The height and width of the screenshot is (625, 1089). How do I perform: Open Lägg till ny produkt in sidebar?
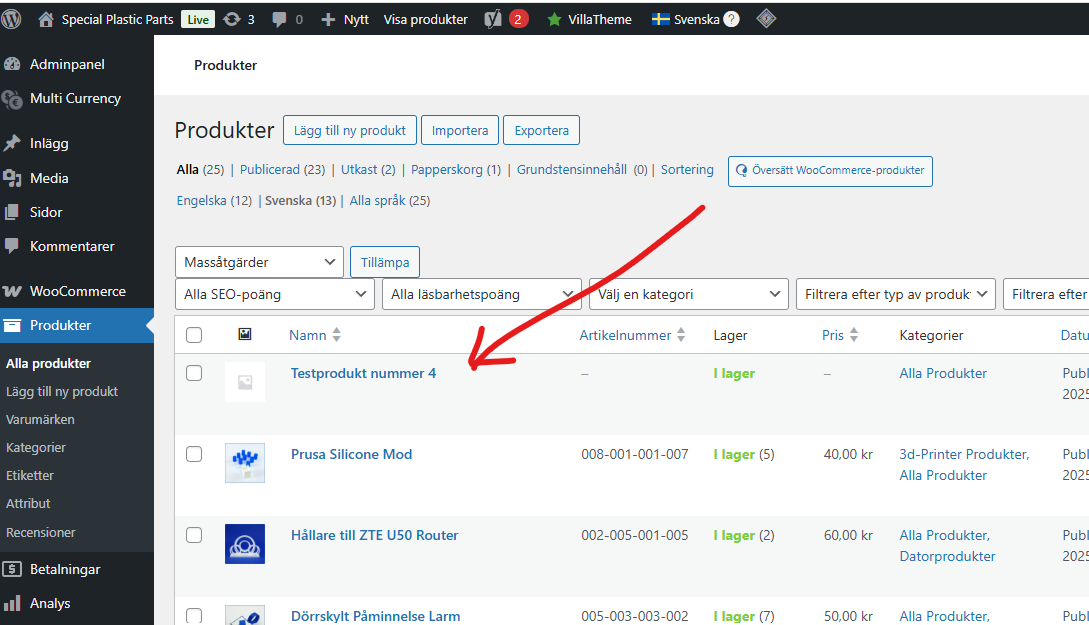[x=62, y=392]
